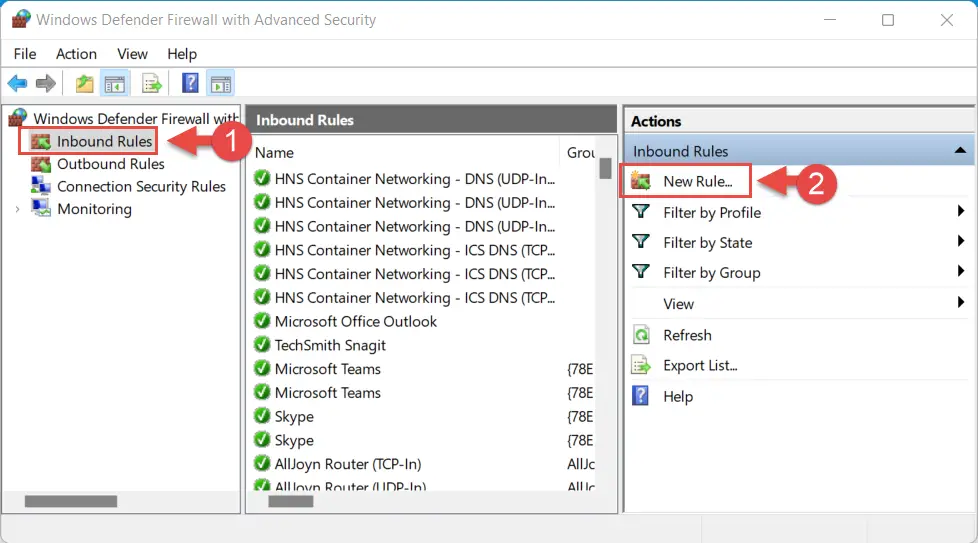This screenshot has height=543, width=978.
Task: Collapse the Inbound Rules actions section
Action: pyautogui.click(x=960, y=150)
